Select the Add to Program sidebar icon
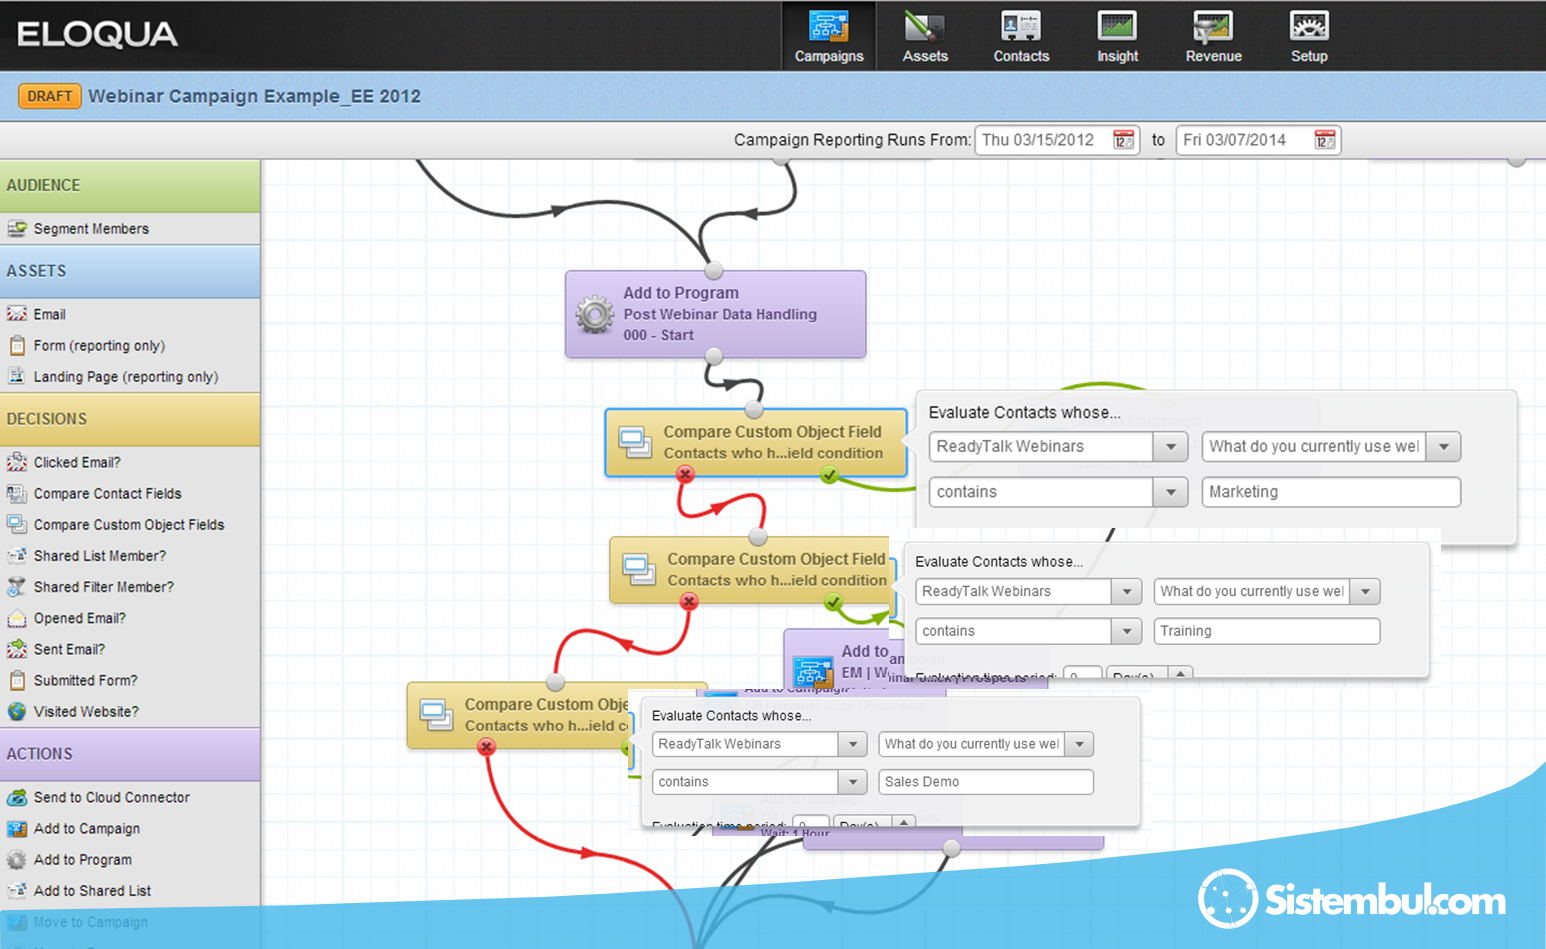Image resolution: width=1546 pixels, height=949 pixels. click(17, 859)
